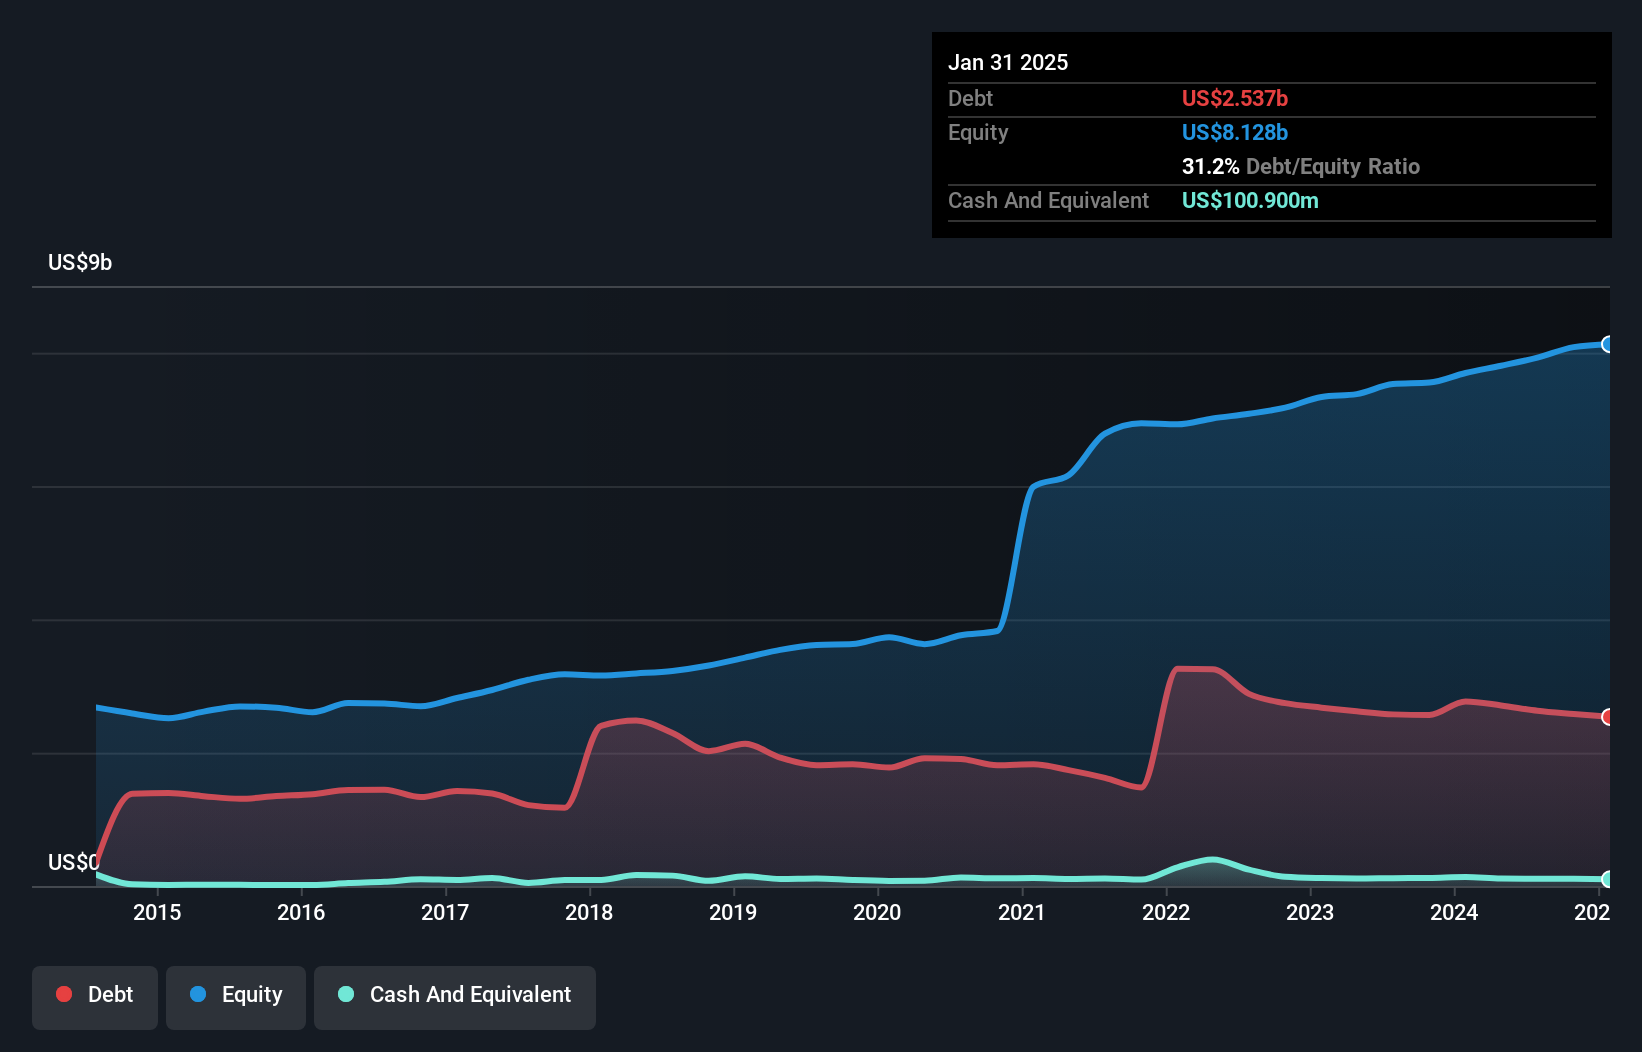Screen dimensions: 1642x1052
Task: Toggle the Cash And Equivalent legend button
Action: click(x=455, y=997)
